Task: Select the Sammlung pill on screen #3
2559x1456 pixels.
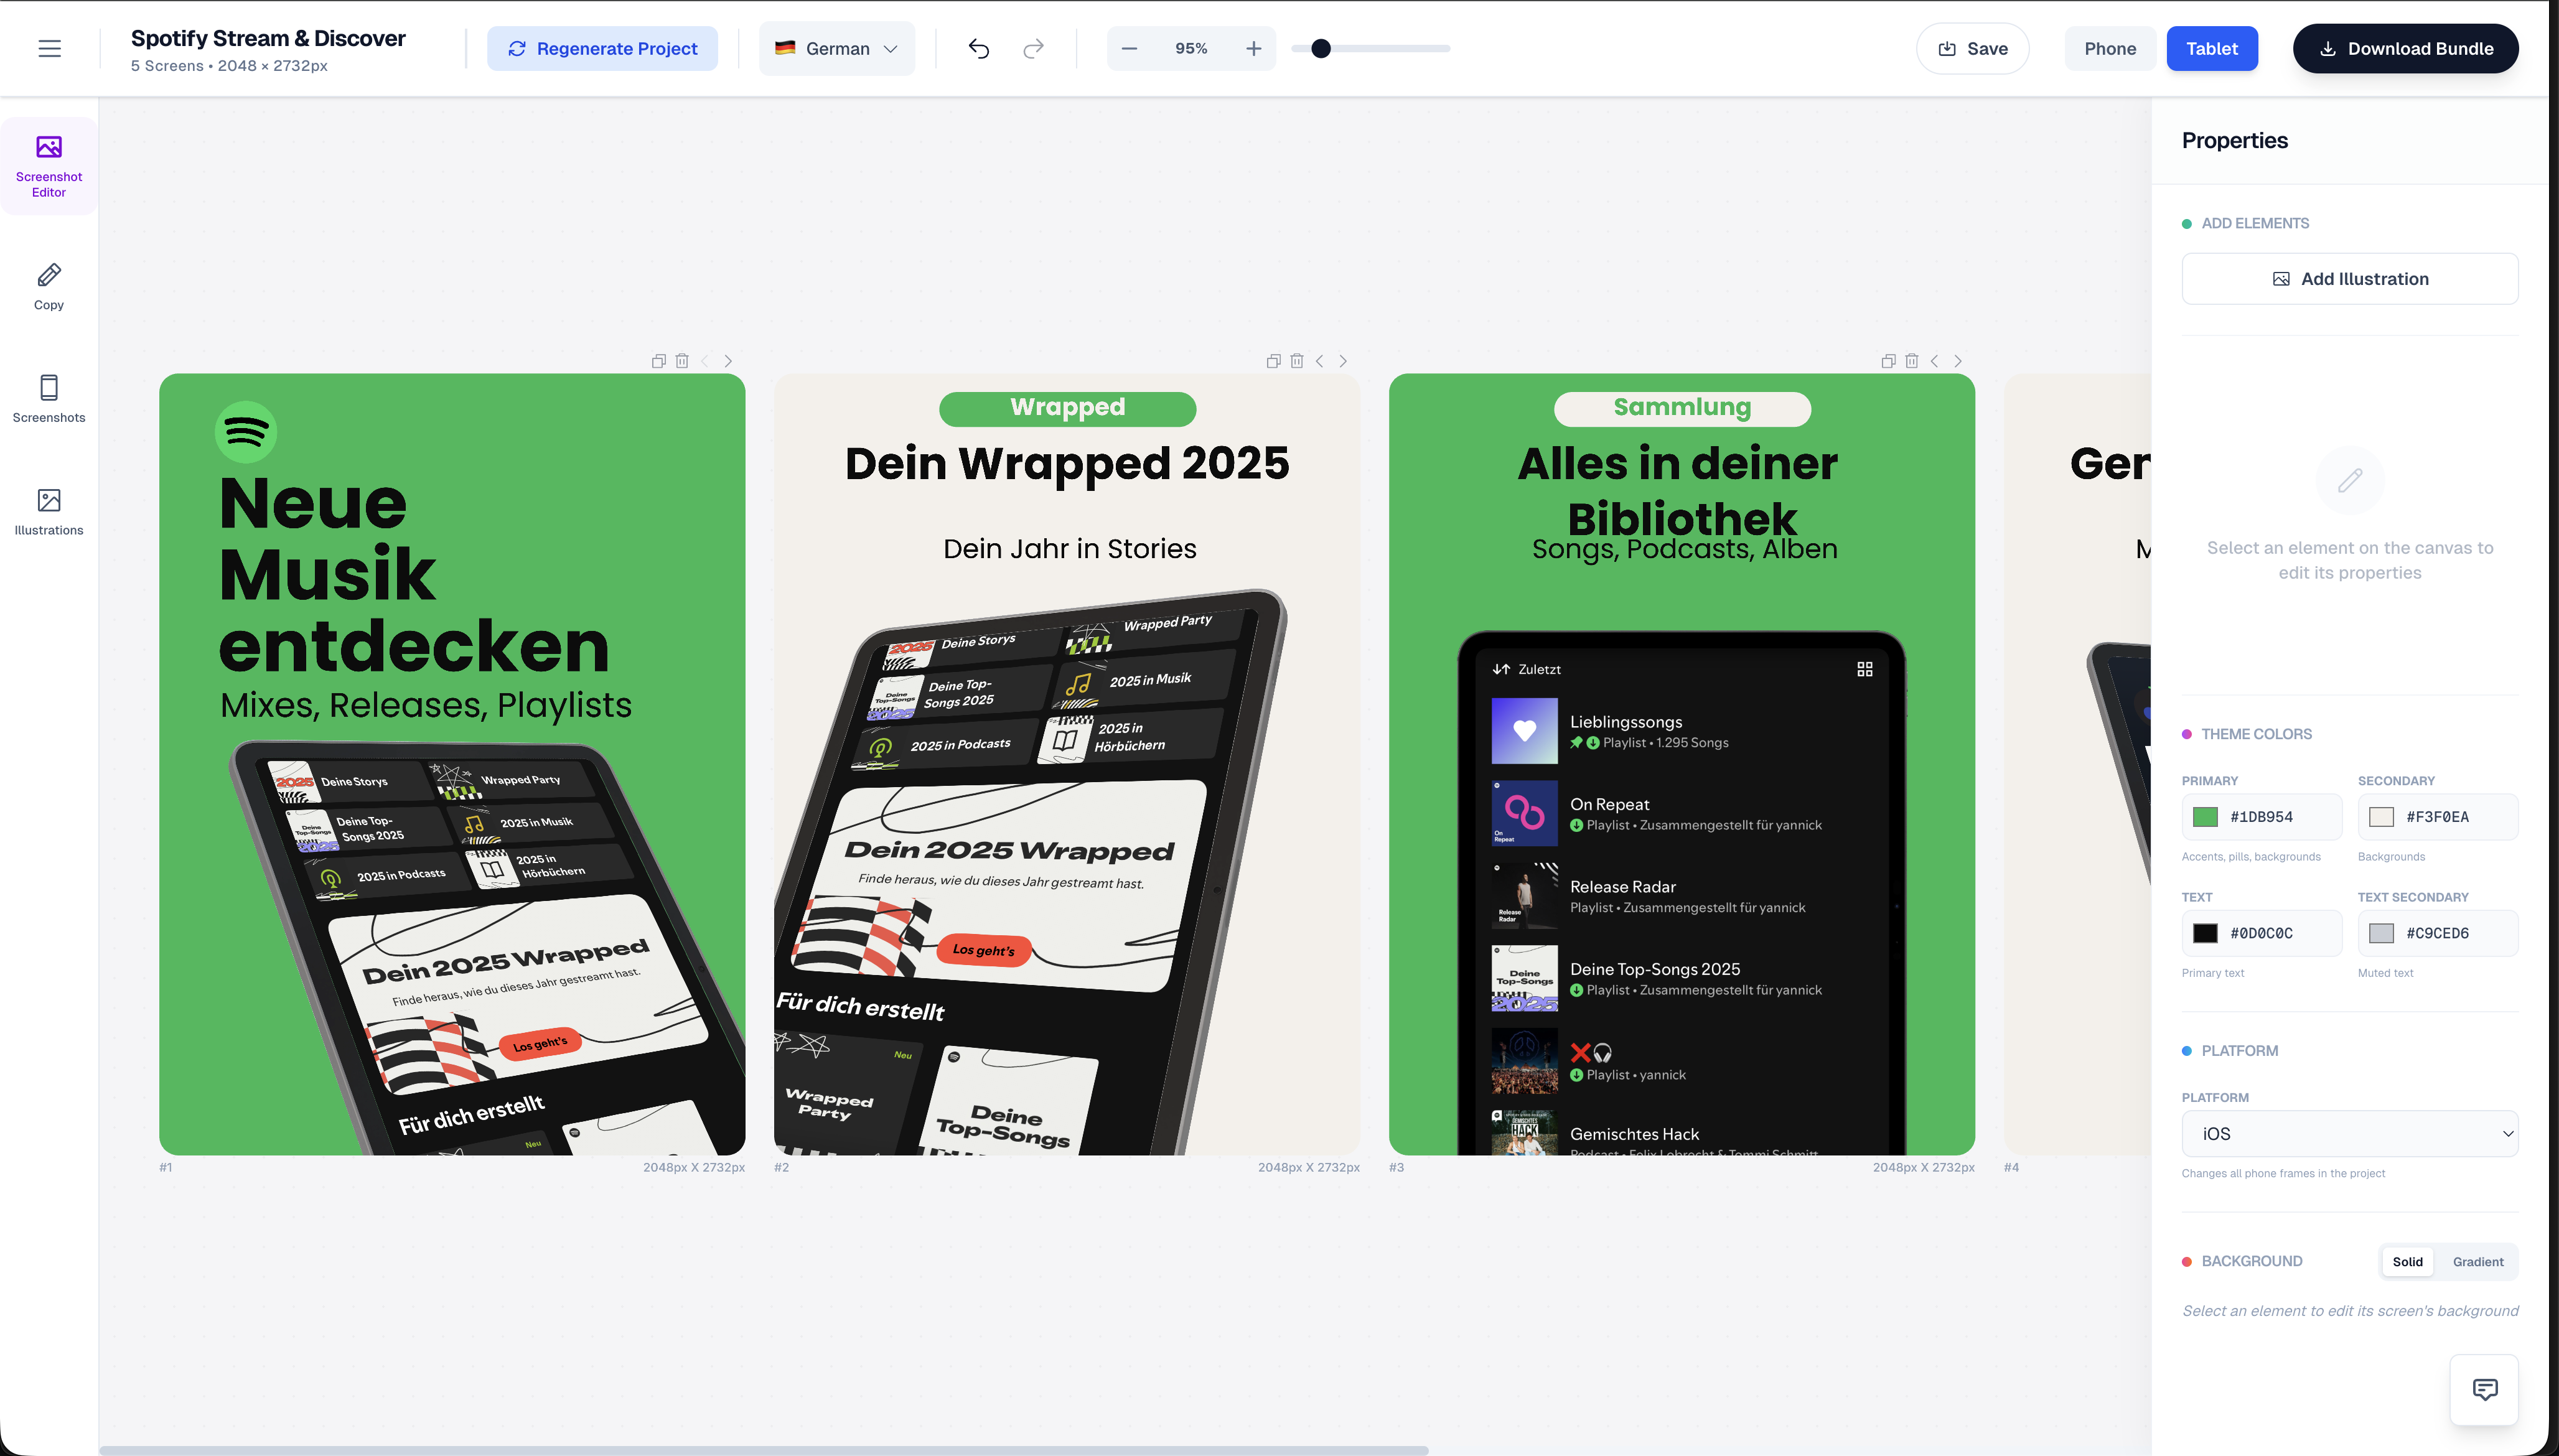Action: [x=1682, y=408]
